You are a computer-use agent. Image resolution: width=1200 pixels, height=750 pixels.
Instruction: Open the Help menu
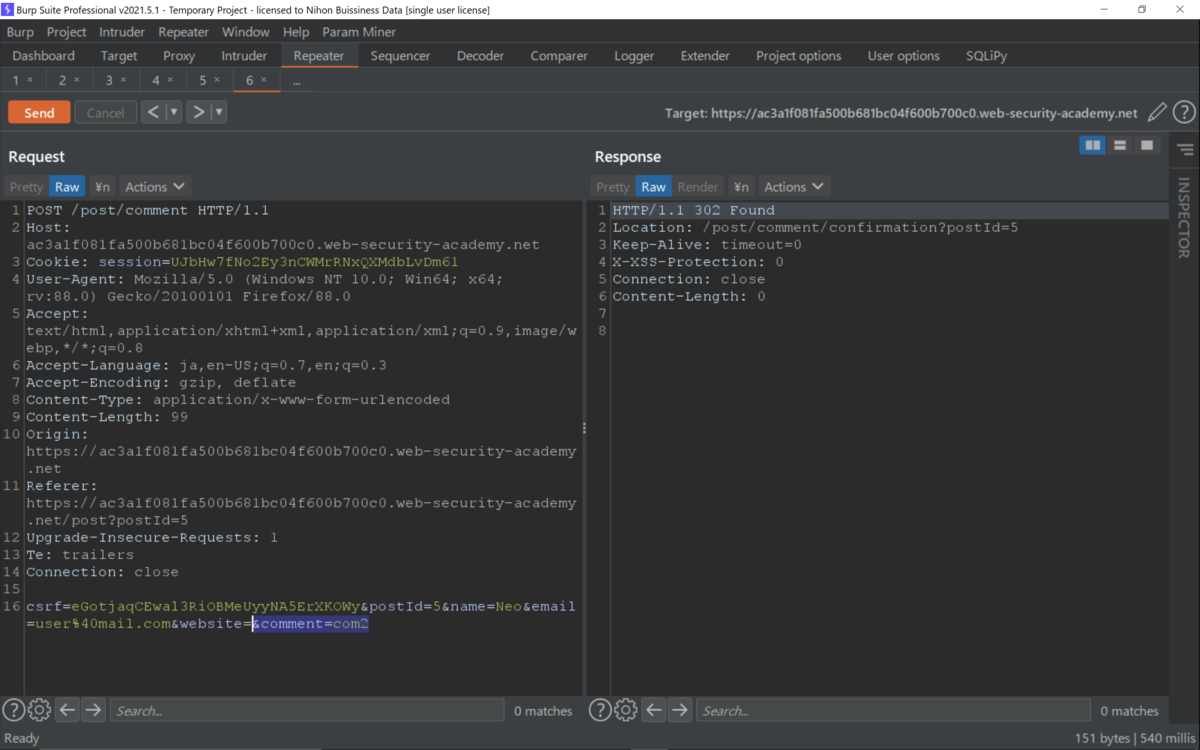click(296, 32)
